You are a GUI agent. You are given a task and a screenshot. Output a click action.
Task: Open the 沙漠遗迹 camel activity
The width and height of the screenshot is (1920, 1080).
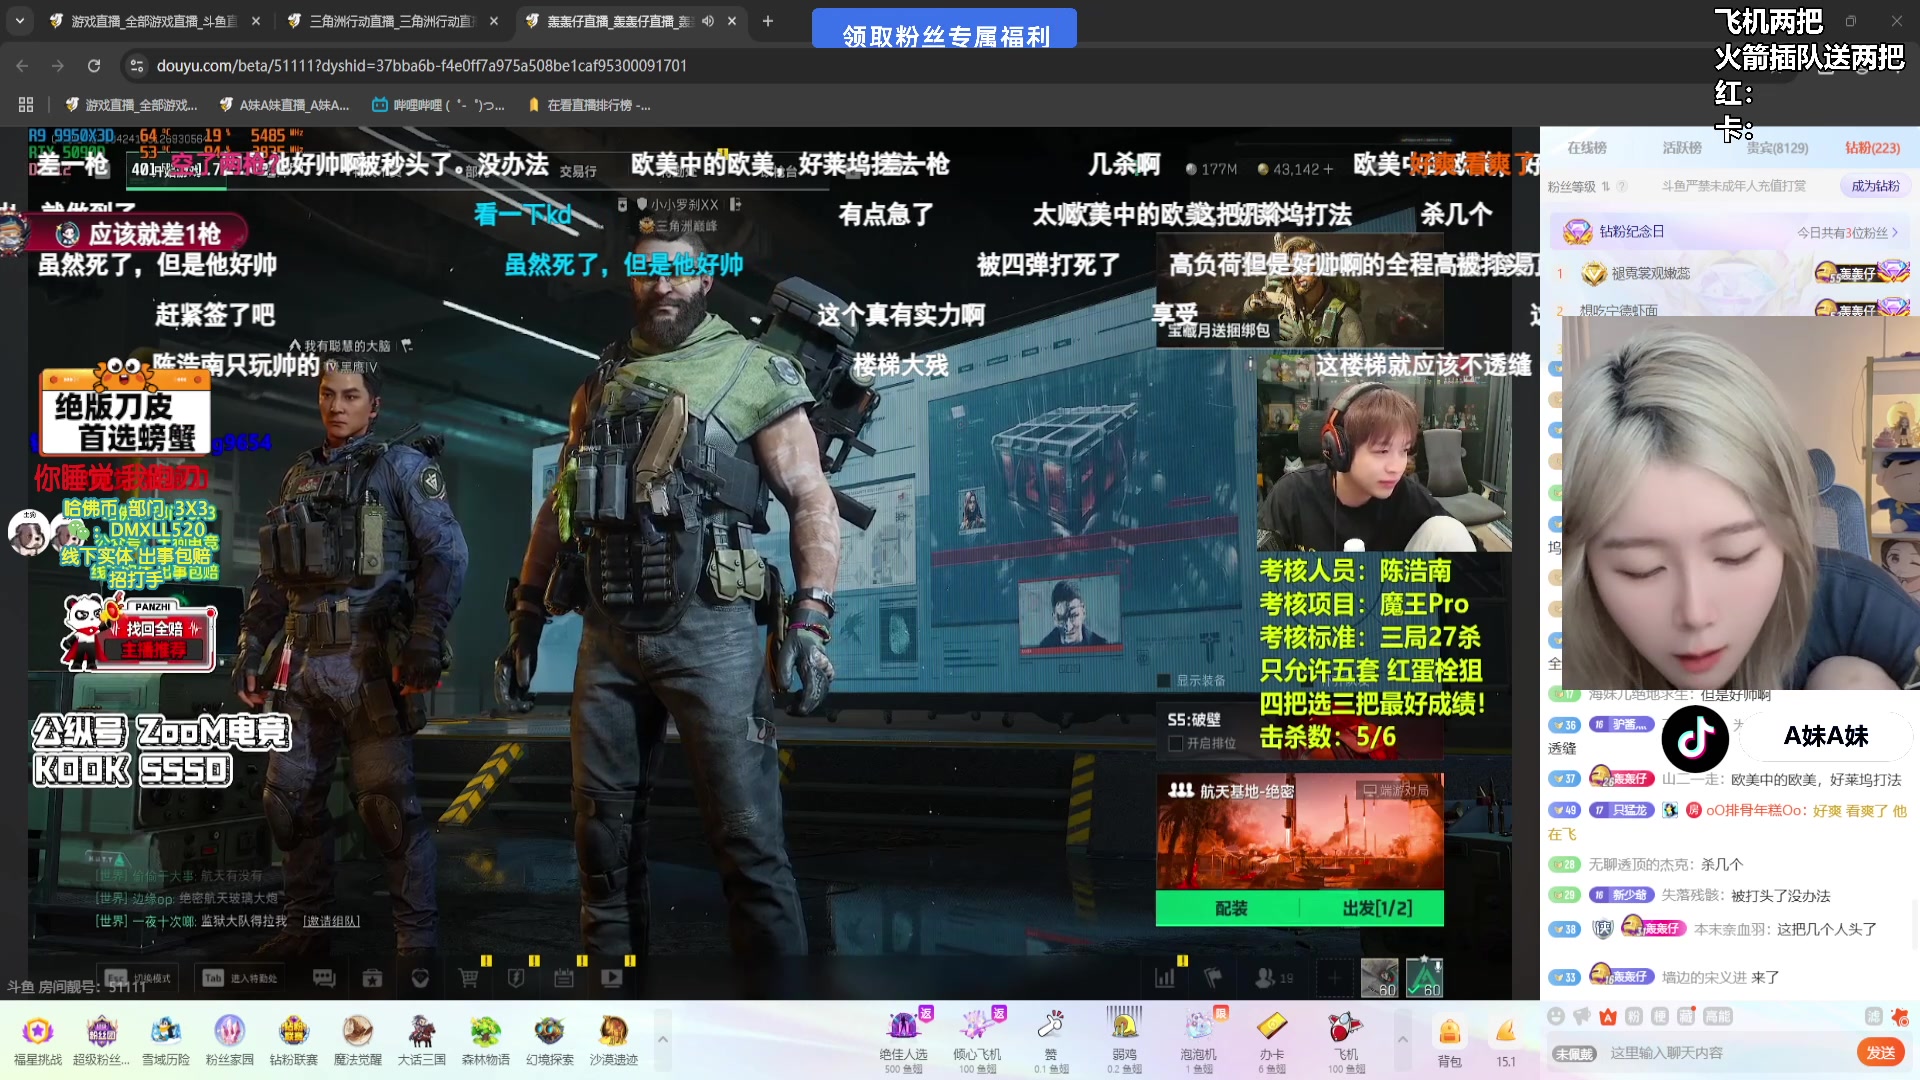pos(613,1039)
